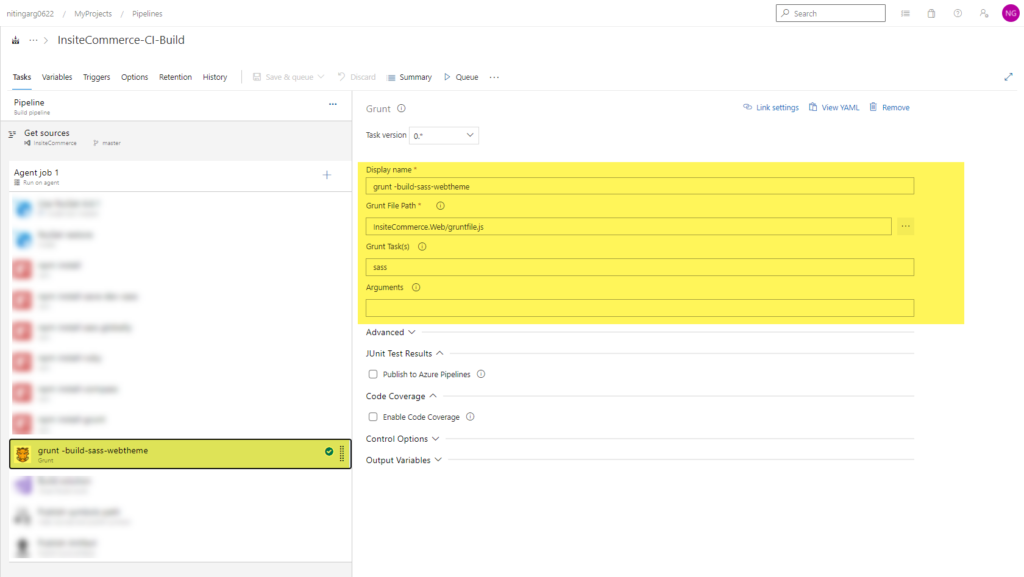The width and height of the screenshot is (1024, 577).
Task: Enable Publish to Azure Pipelines checkbox
Action: click(373, 374)
